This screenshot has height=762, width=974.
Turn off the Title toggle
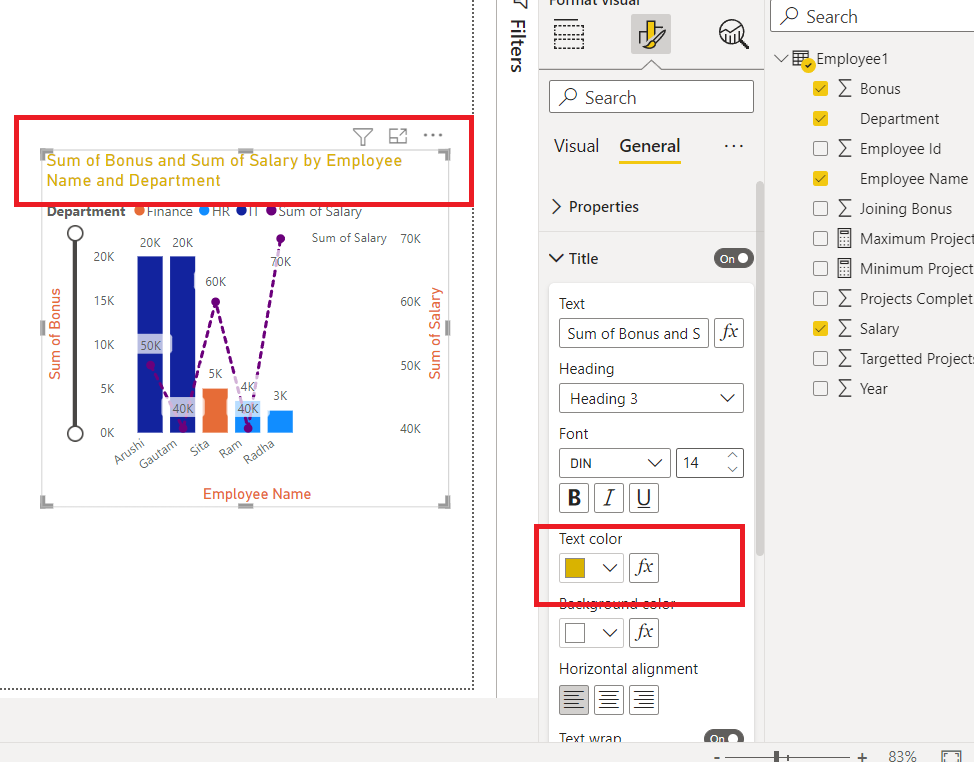tap(734, 258)
